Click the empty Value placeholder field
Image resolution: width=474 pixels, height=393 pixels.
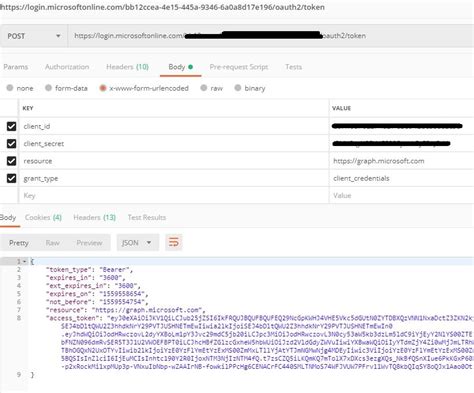click(x=402, y=196)
